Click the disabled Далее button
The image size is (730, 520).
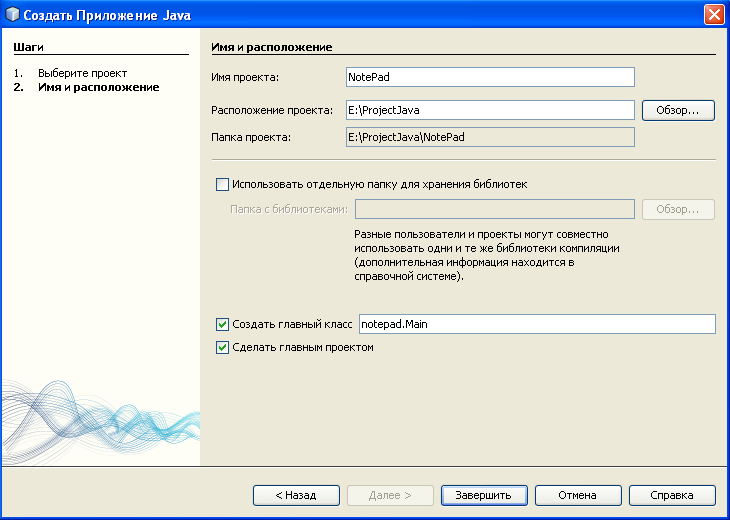pyautogui.click(x=390, y=495)
